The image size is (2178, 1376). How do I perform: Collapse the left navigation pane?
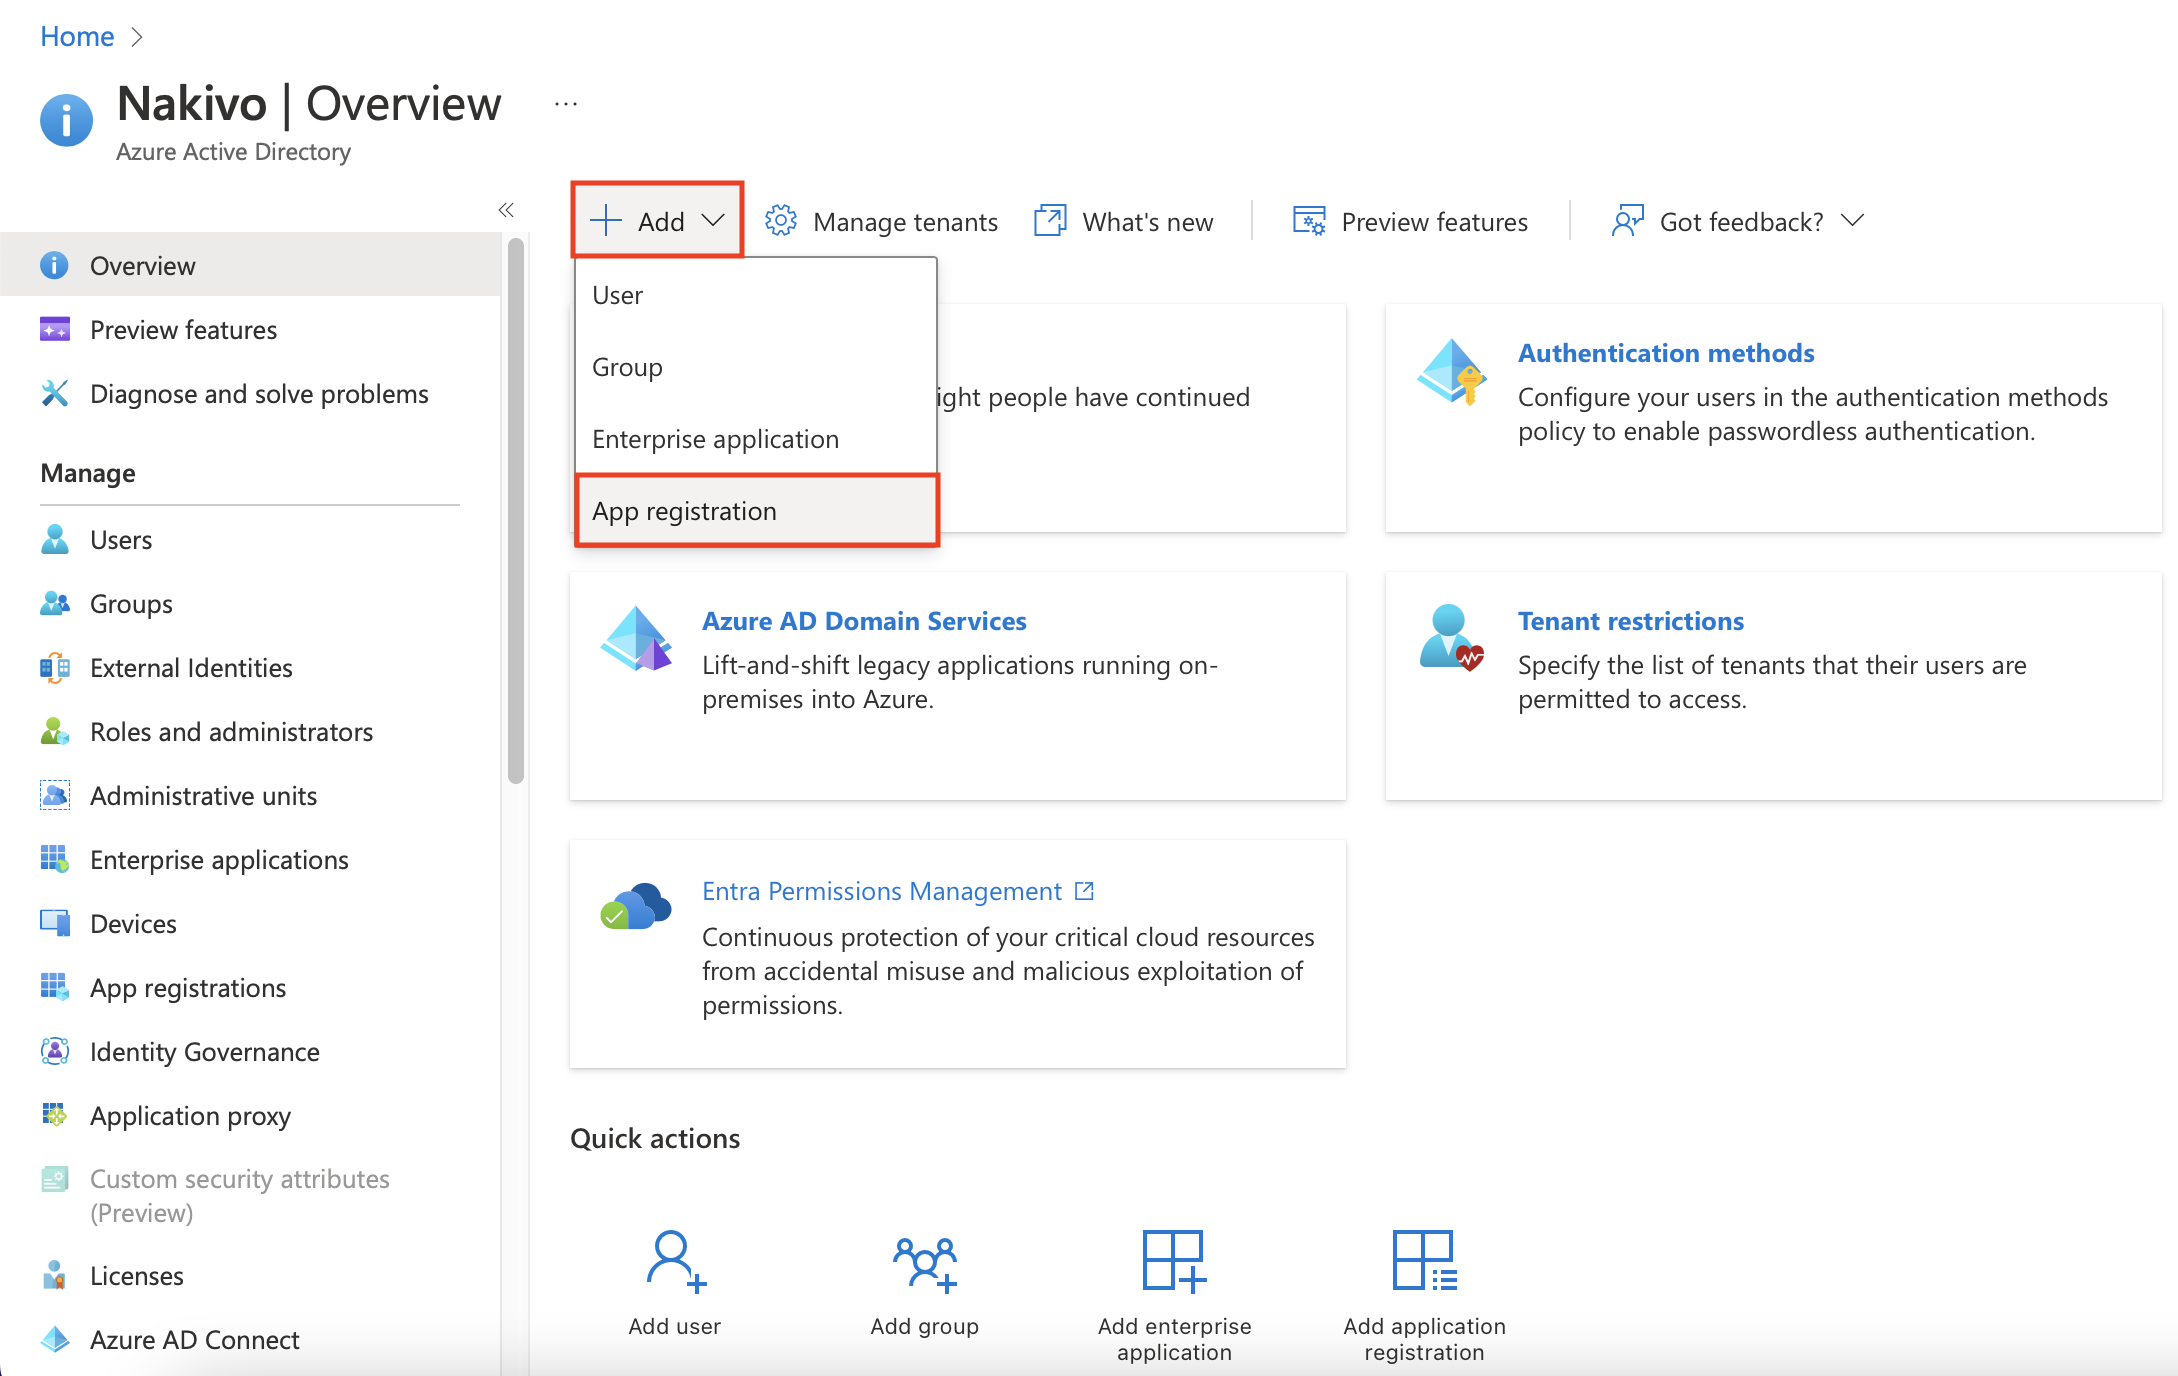[x=506, y=209]
